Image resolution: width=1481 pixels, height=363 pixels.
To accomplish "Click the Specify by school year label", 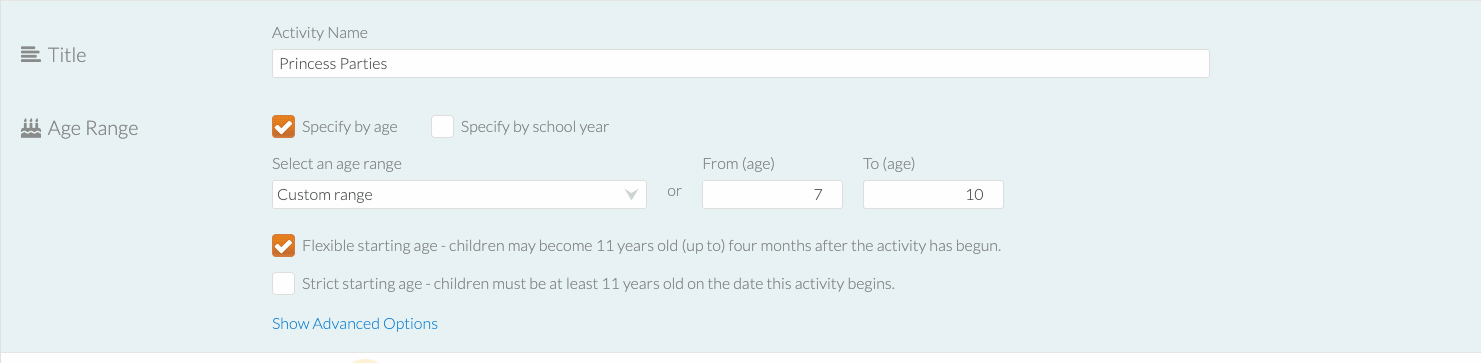I will tap(535, 127).
